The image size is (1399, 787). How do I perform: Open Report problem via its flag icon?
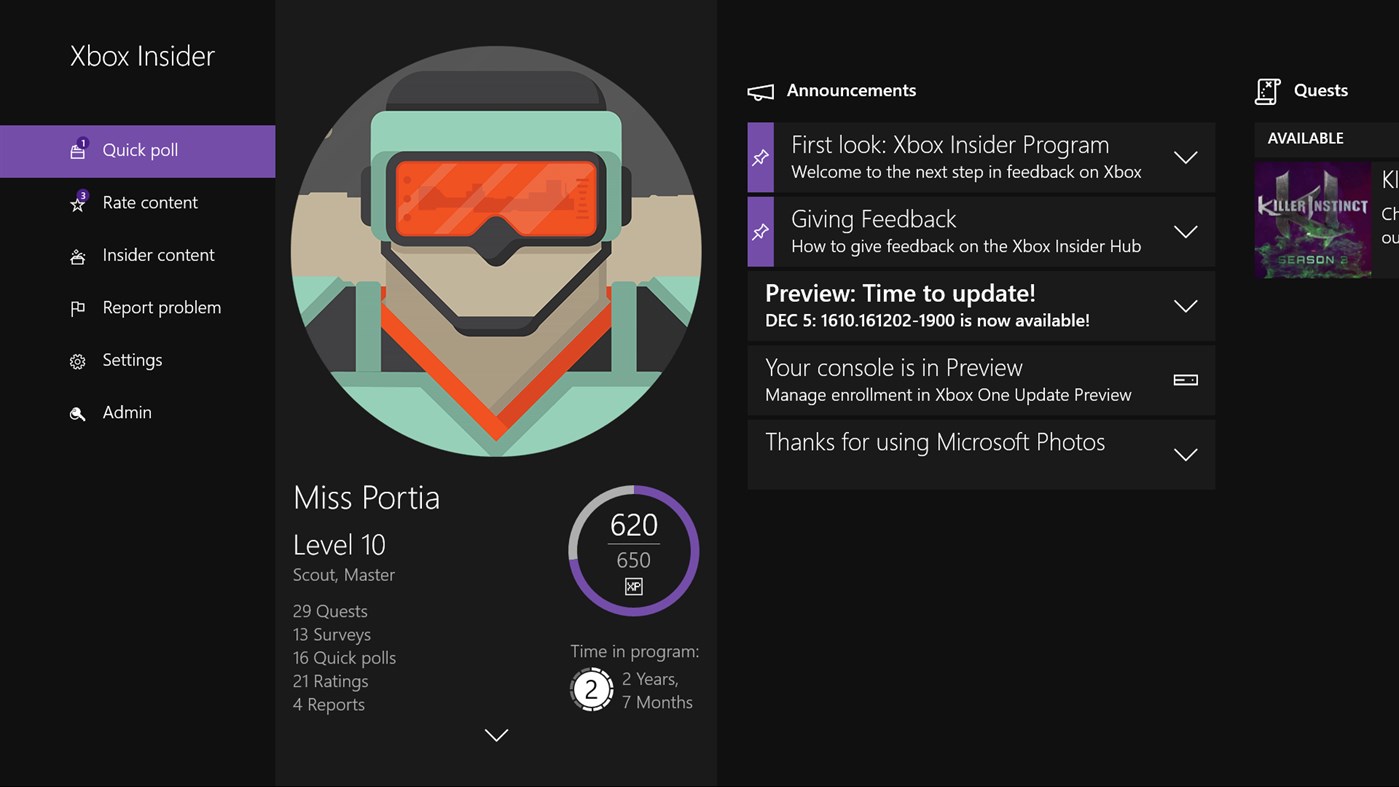(79, 307)
